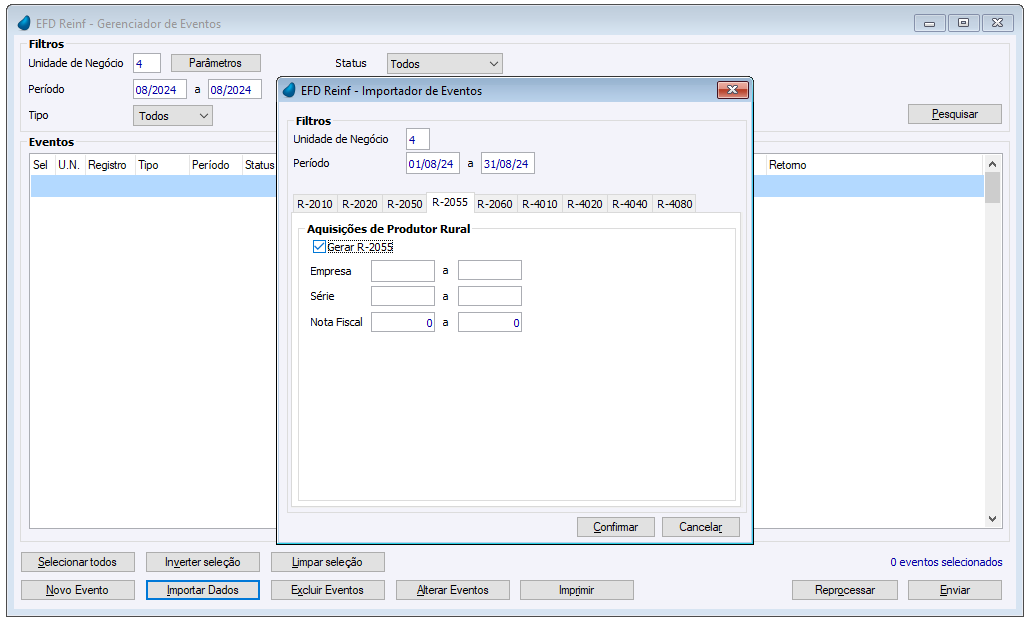Switch to the R-2010 tab

point(315,204)
